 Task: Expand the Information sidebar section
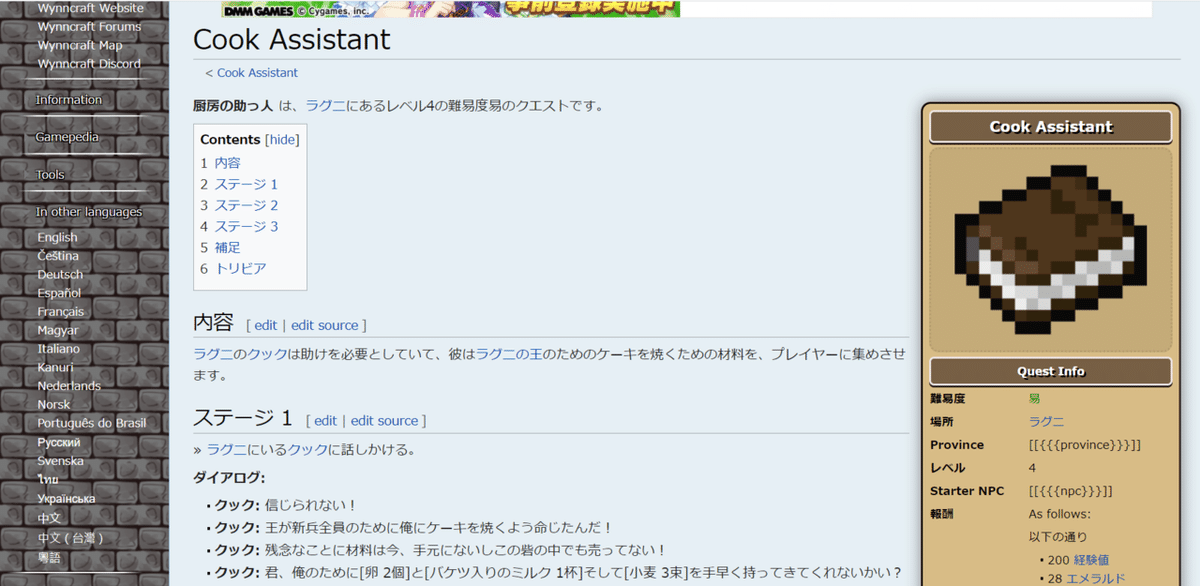(70, 99)
